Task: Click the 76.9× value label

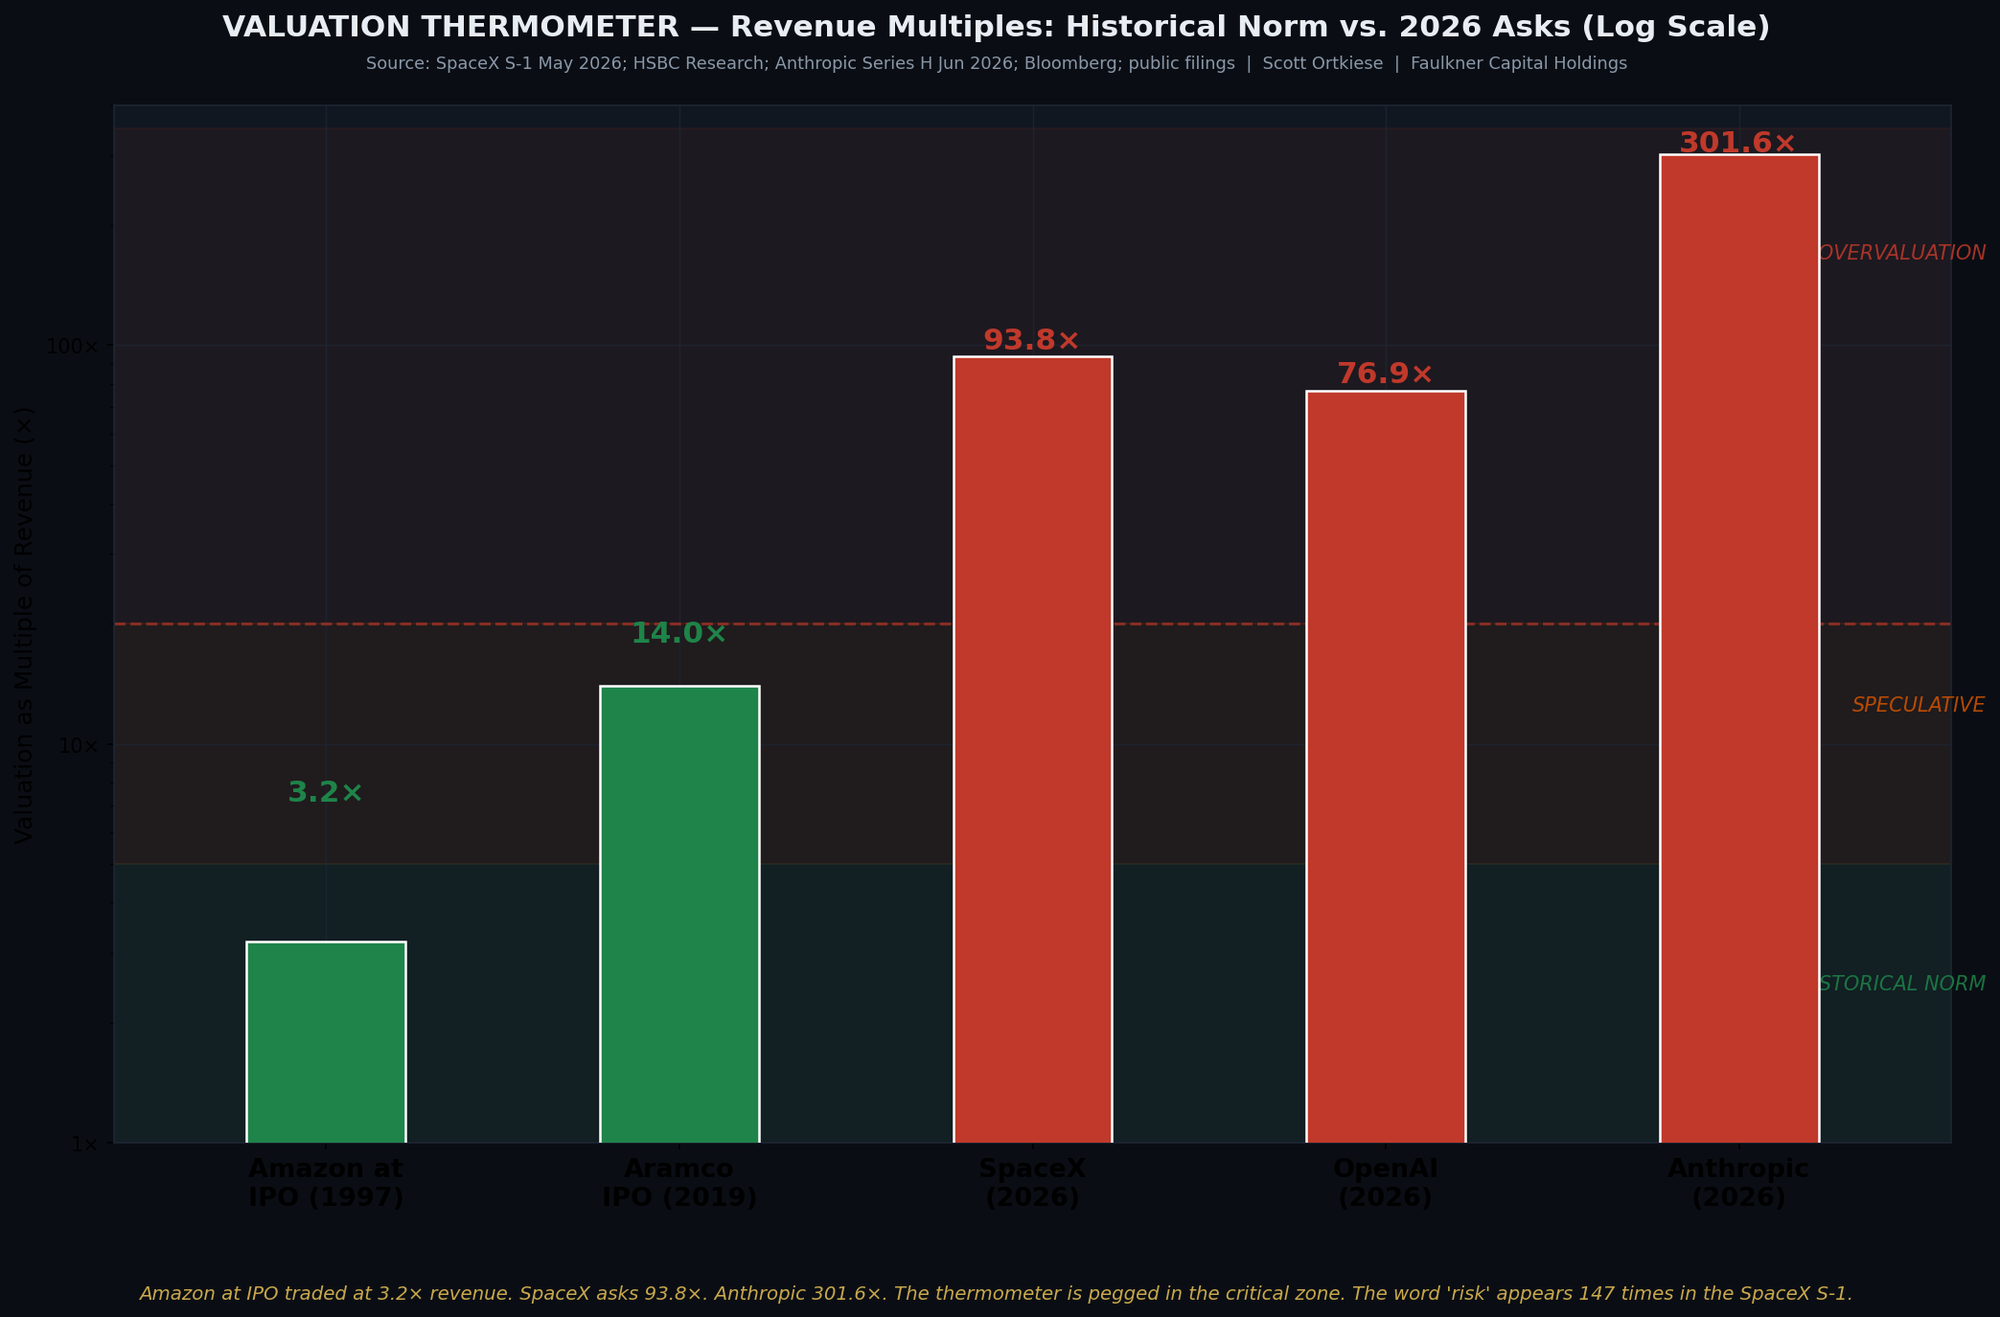Action: click(x=1386, y=375)
